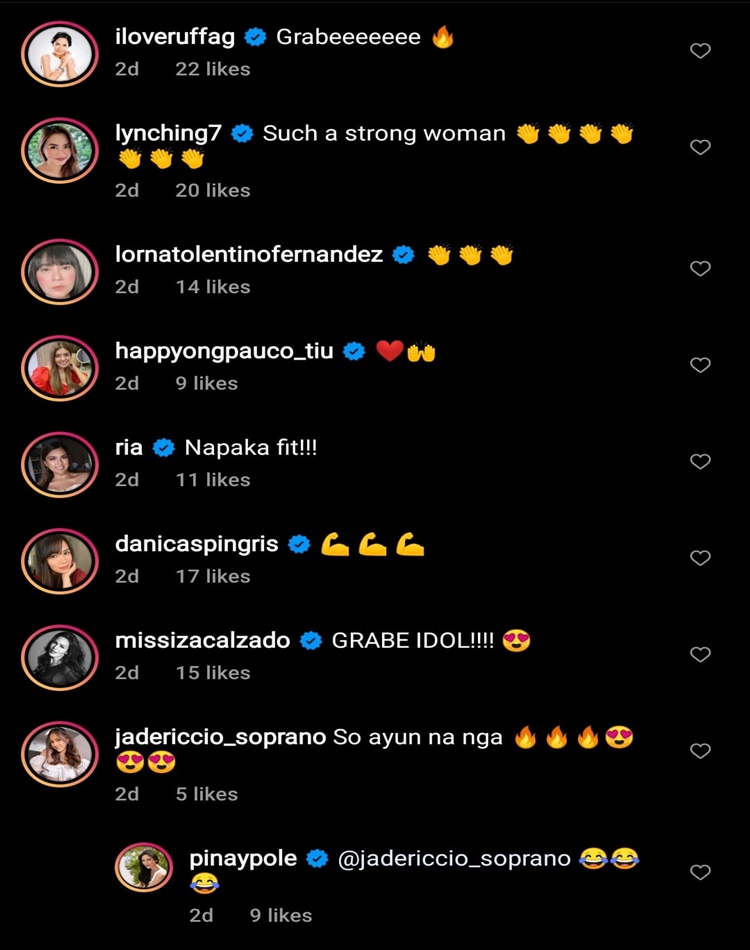Viewport: 750px width, 950px height.
Task: Open ria's profile avatar
Action: [60, 462]
